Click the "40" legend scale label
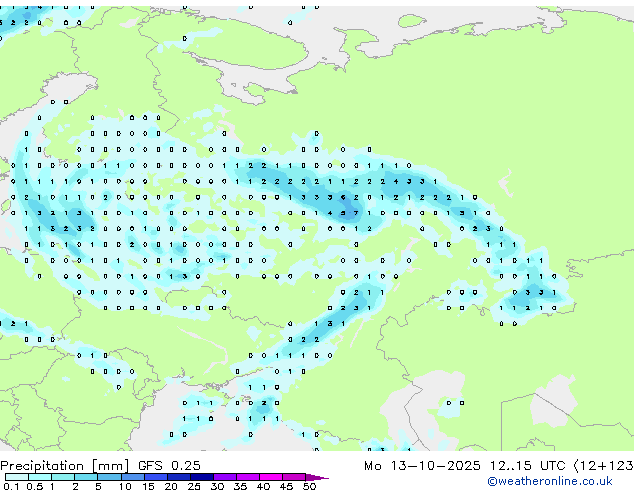 pyautogui.click(x=263, y=486)
